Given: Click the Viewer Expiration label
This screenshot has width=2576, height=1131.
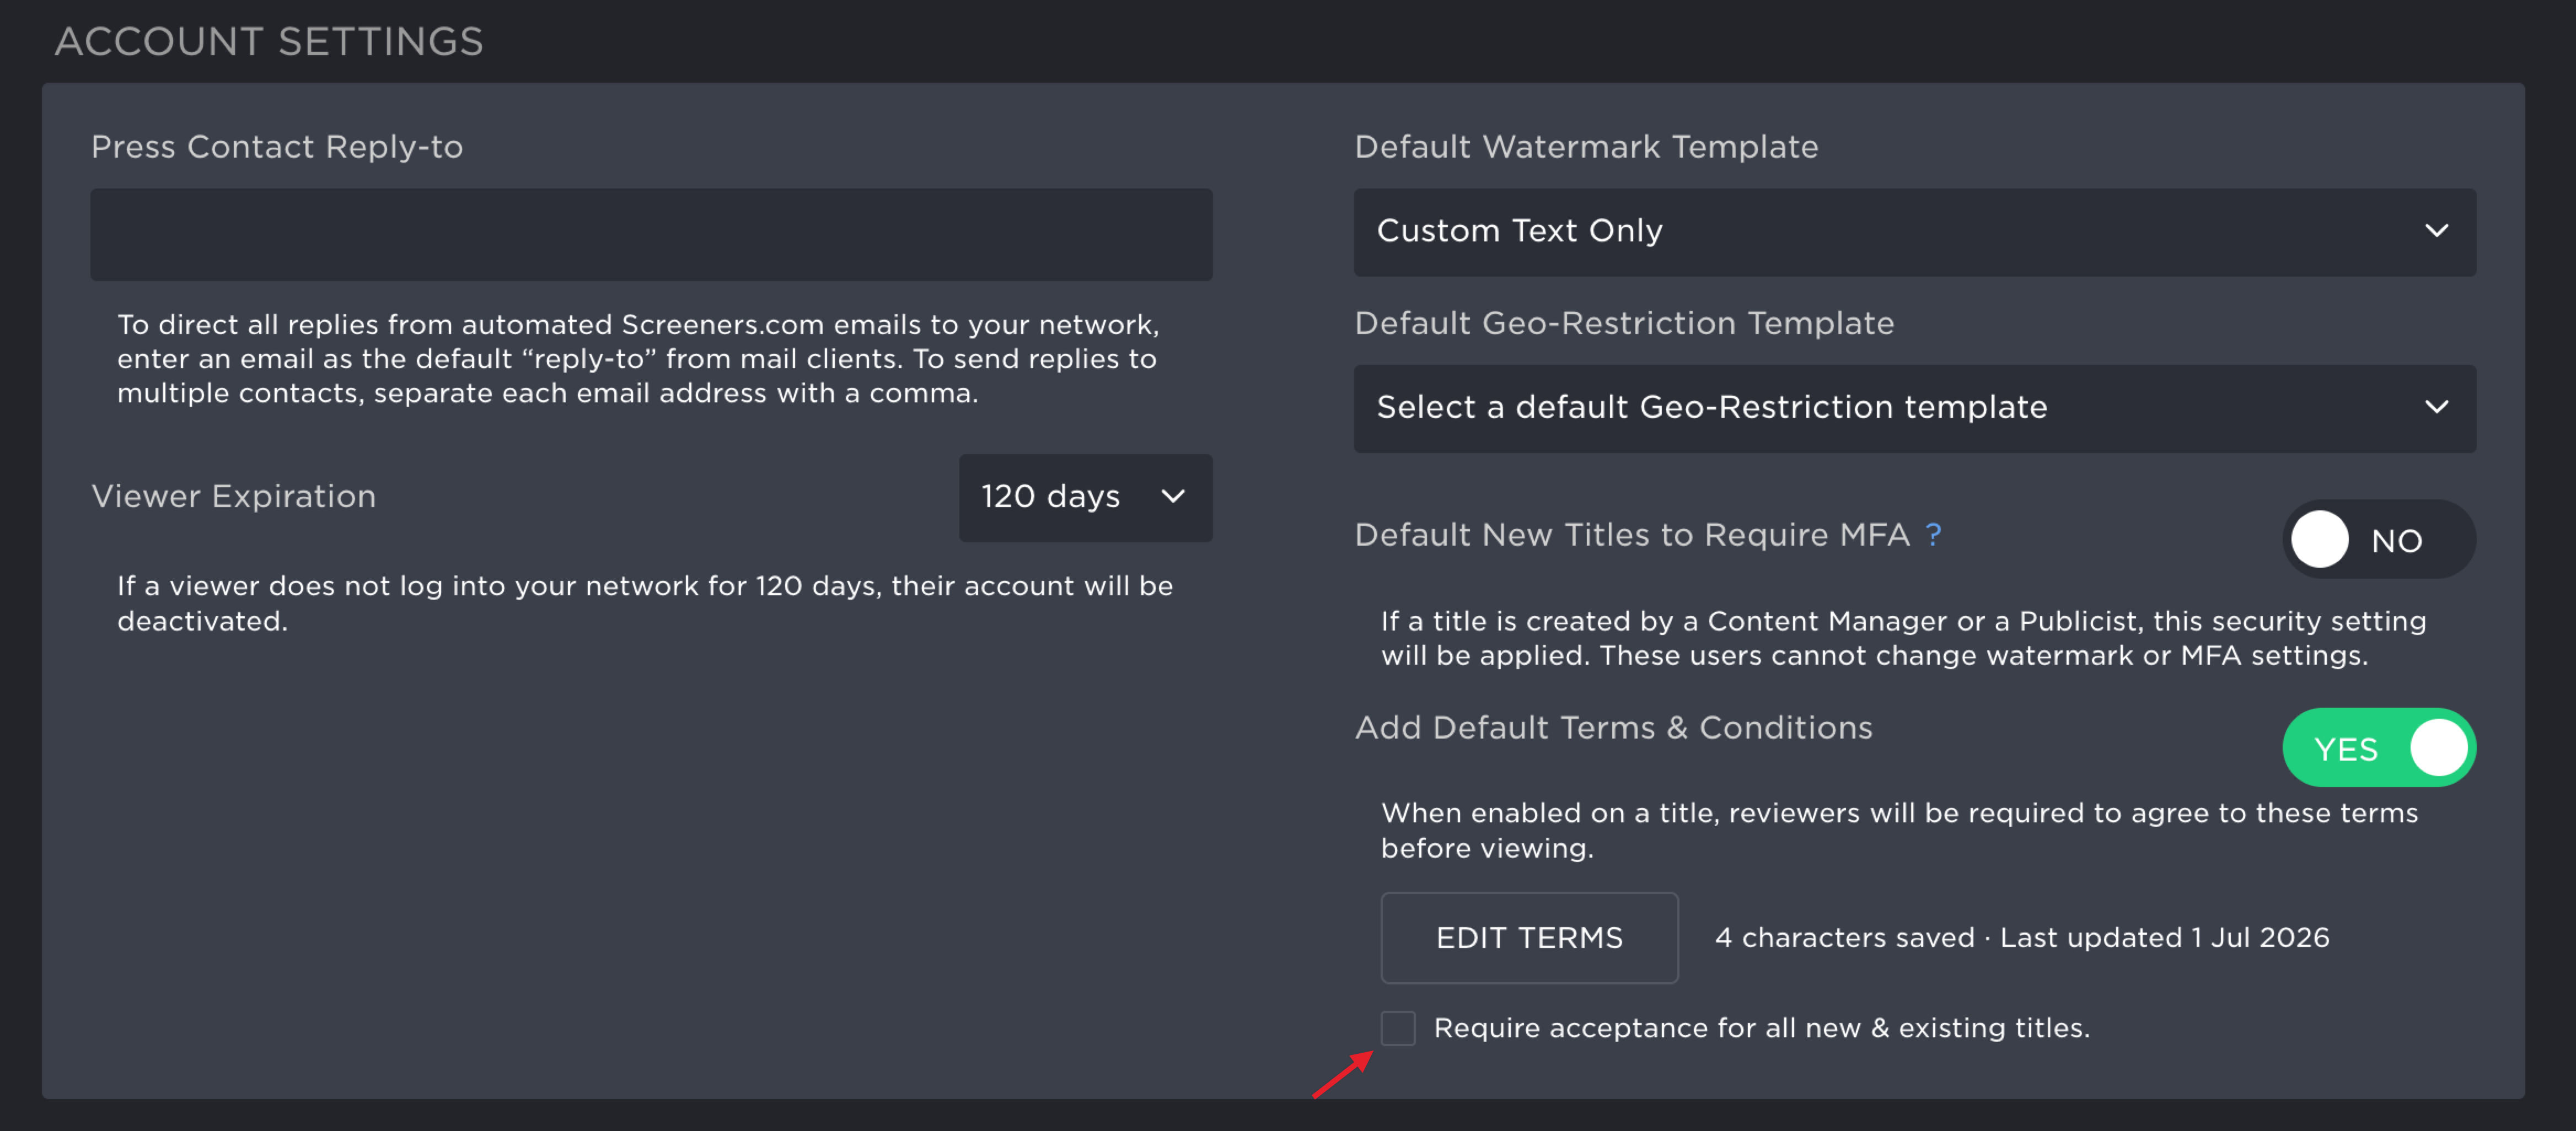Looking at the screenshot, I should pos(233,496).
